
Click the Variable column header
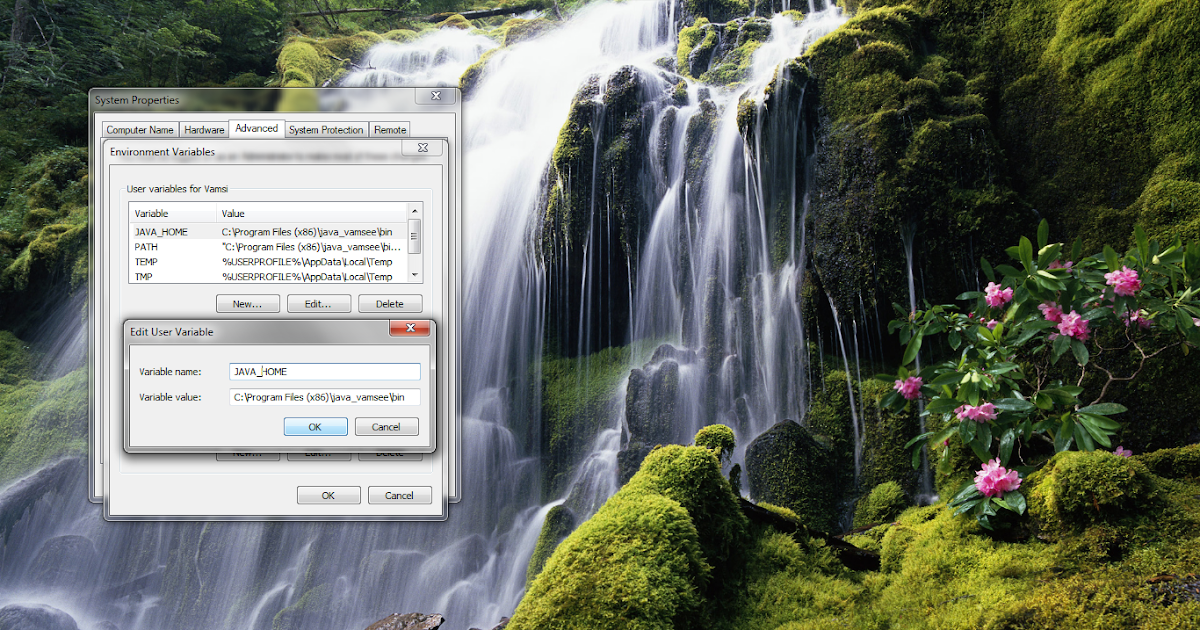pos(173,213)
